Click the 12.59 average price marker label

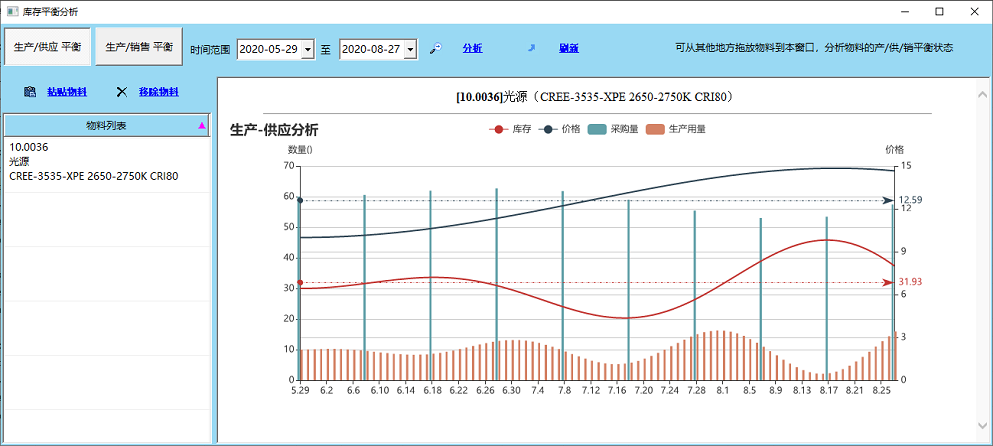pos(910,200)
